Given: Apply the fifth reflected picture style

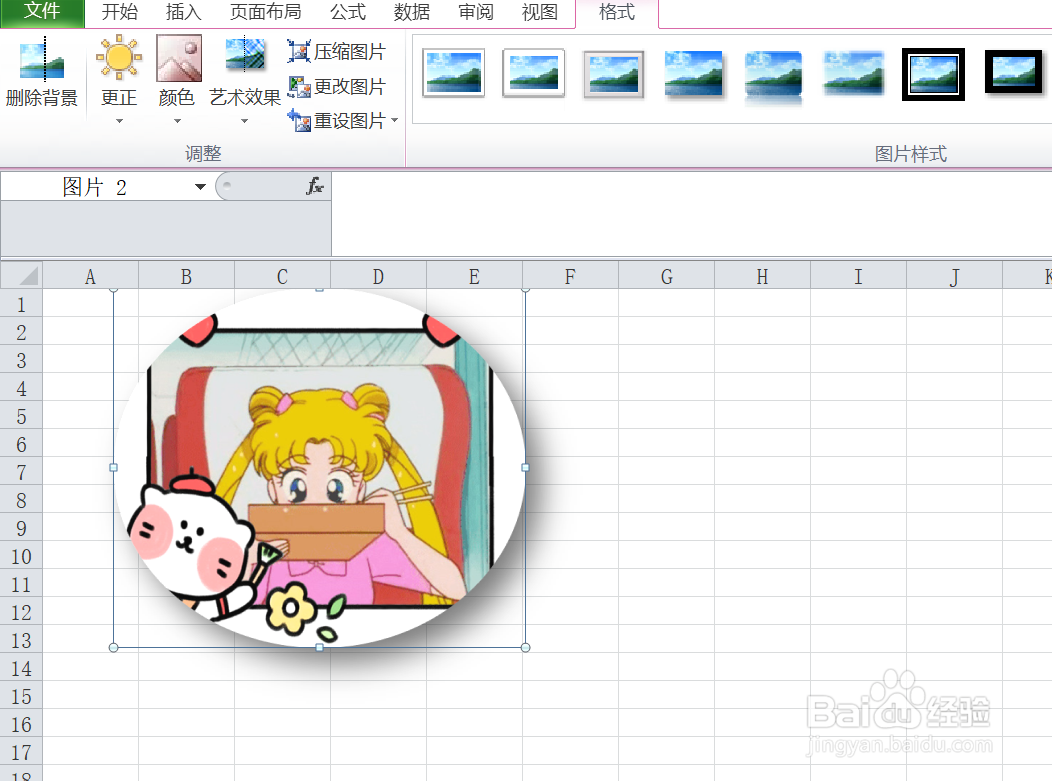Looking at the screenshot, I should click(773, 77).
